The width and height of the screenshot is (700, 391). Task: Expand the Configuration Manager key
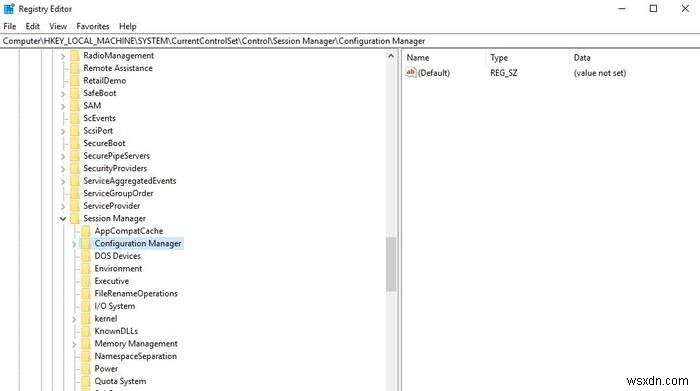[74, 244]
